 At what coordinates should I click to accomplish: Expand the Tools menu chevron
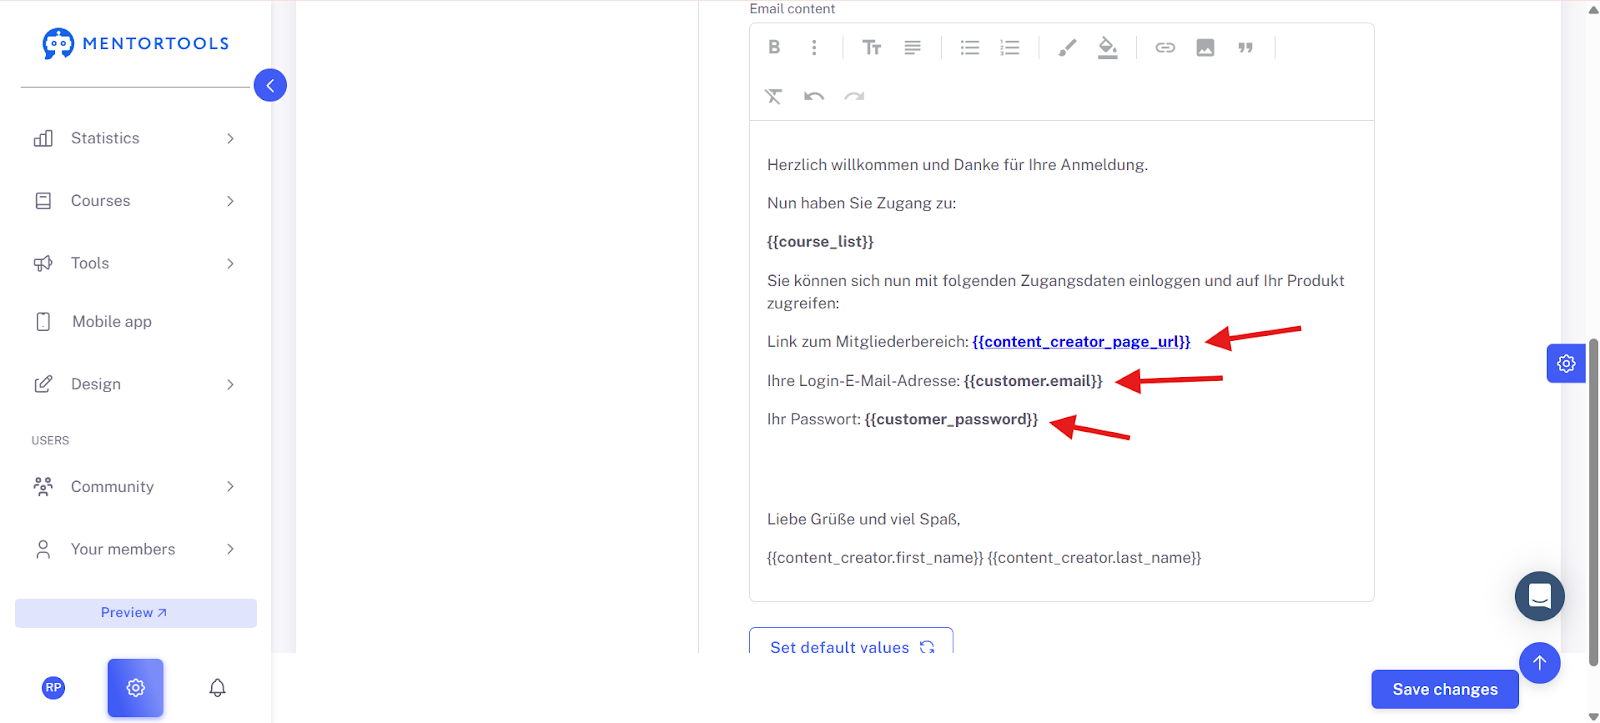coord(230,263)
